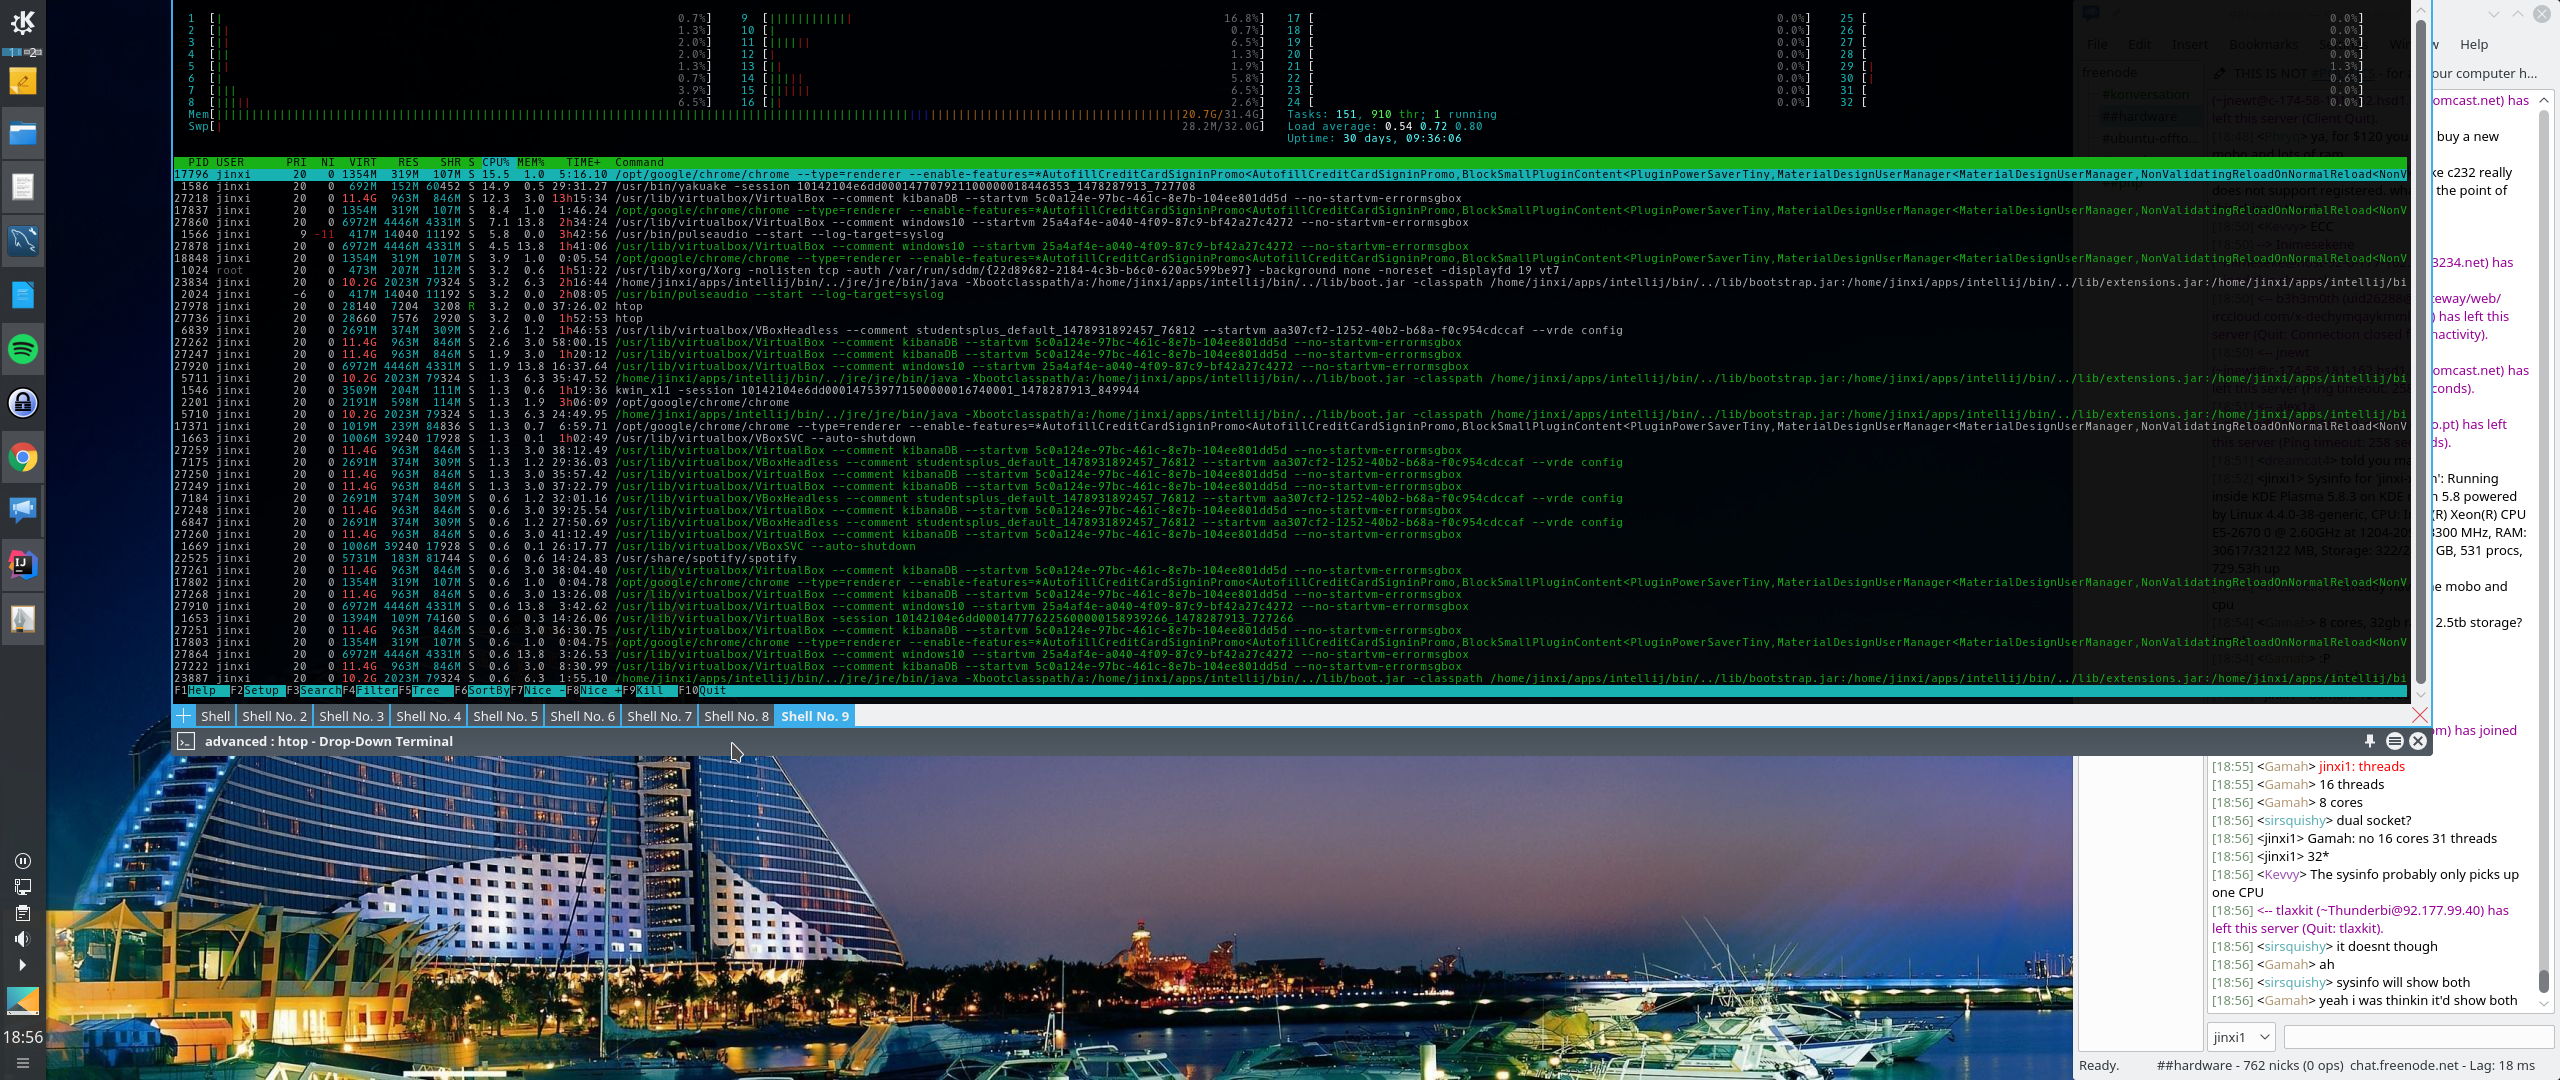
Task: Launch the sticky notes app in the dock
Action: click(x=22, y=80)
